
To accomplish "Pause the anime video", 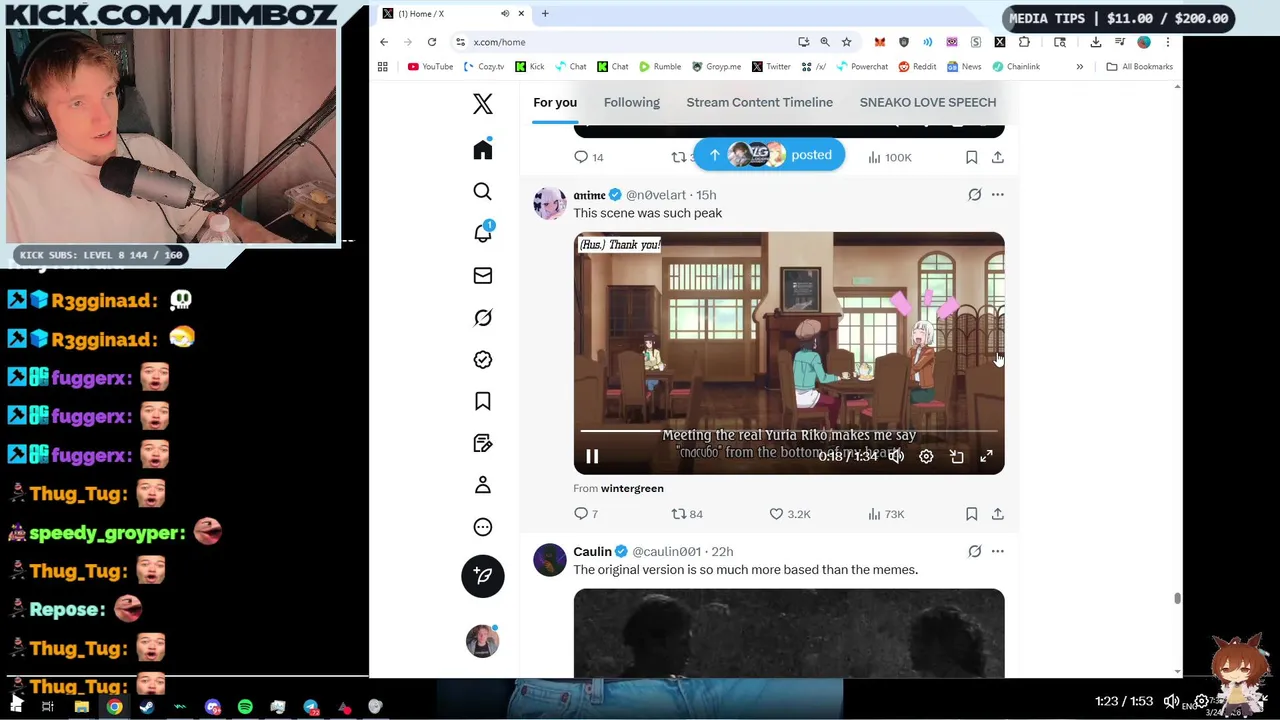I will 592,457.
